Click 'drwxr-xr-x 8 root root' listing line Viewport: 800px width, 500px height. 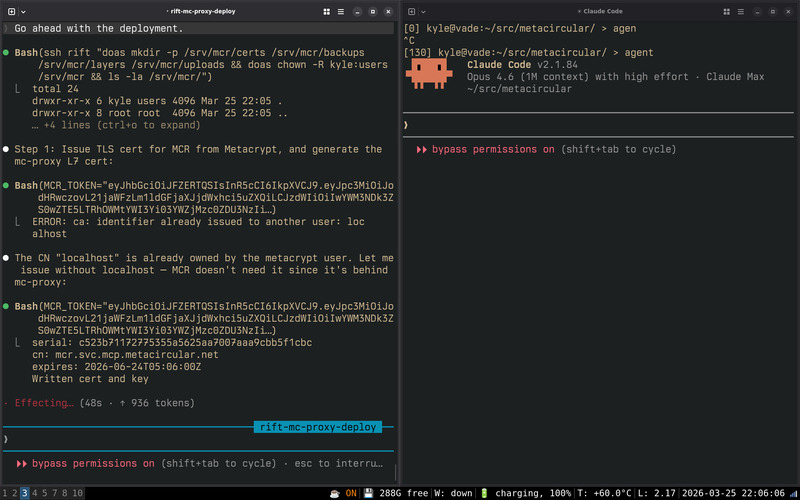160,113
